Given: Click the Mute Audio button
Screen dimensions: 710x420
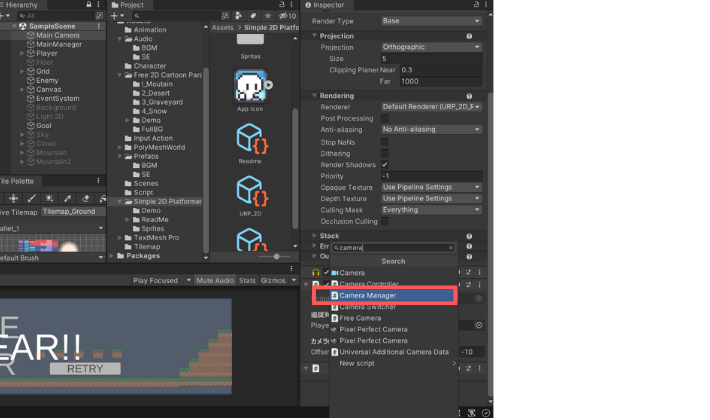Looking at the screenshot, I should [x=215, y=281].
